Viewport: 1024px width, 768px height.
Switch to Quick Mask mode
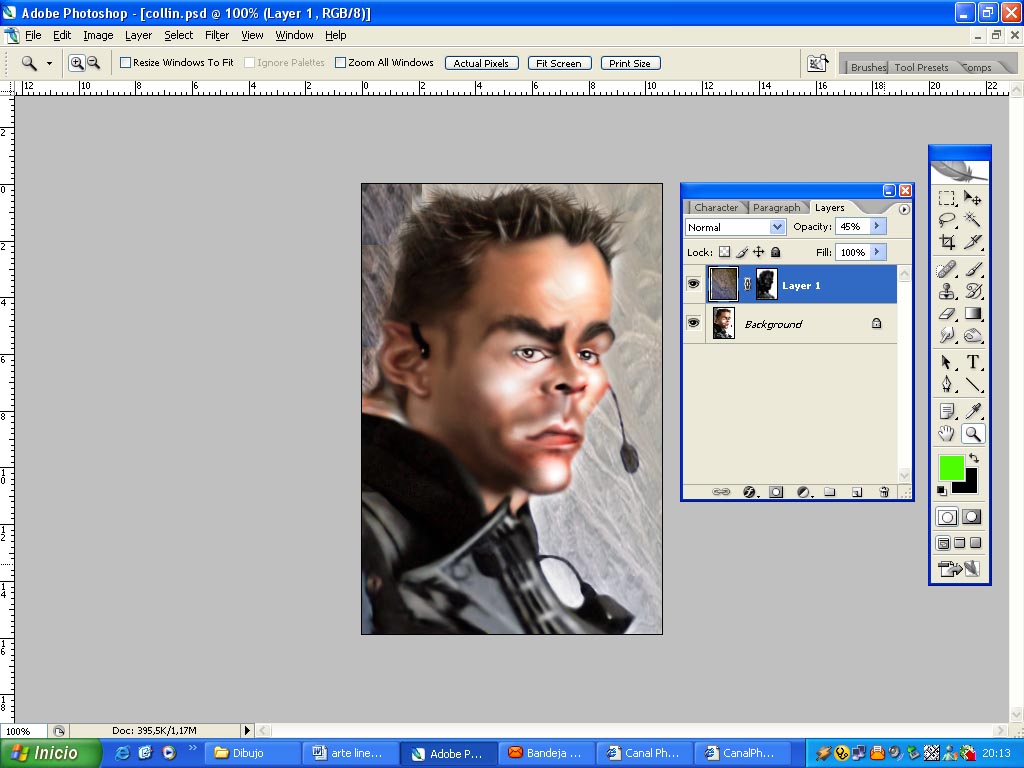pyautogui.click(x=971, y=517)
